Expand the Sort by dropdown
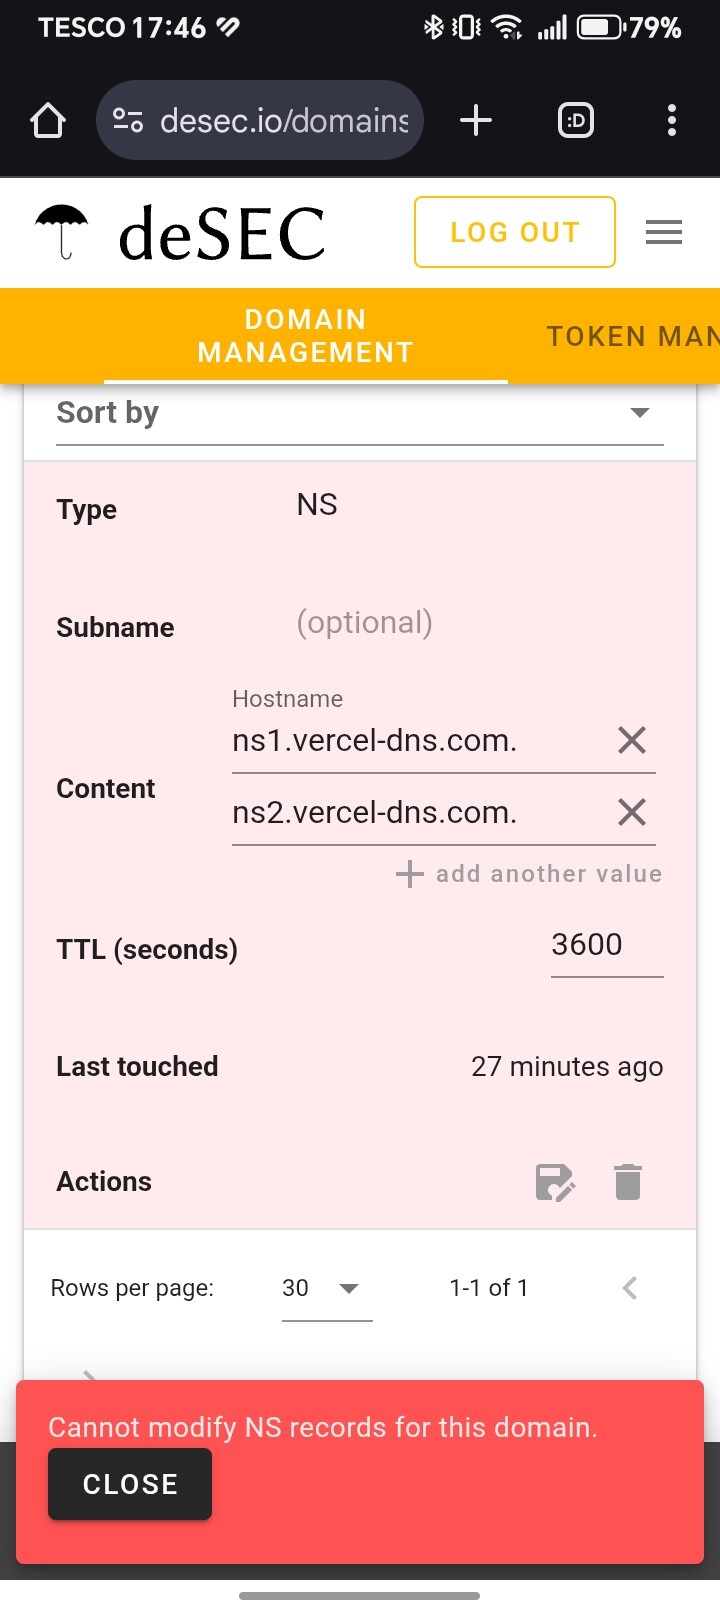The image size is (720, 1612). pos(360,413)
